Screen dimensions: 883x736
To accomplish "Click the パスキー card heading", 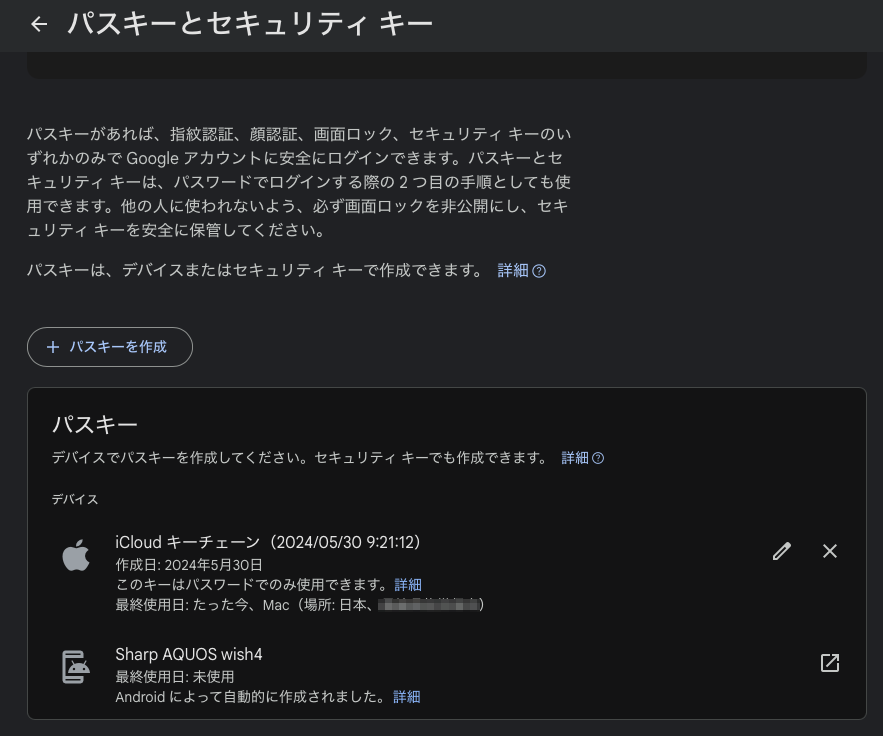I will pyautogui.click(x=95, y=424).
